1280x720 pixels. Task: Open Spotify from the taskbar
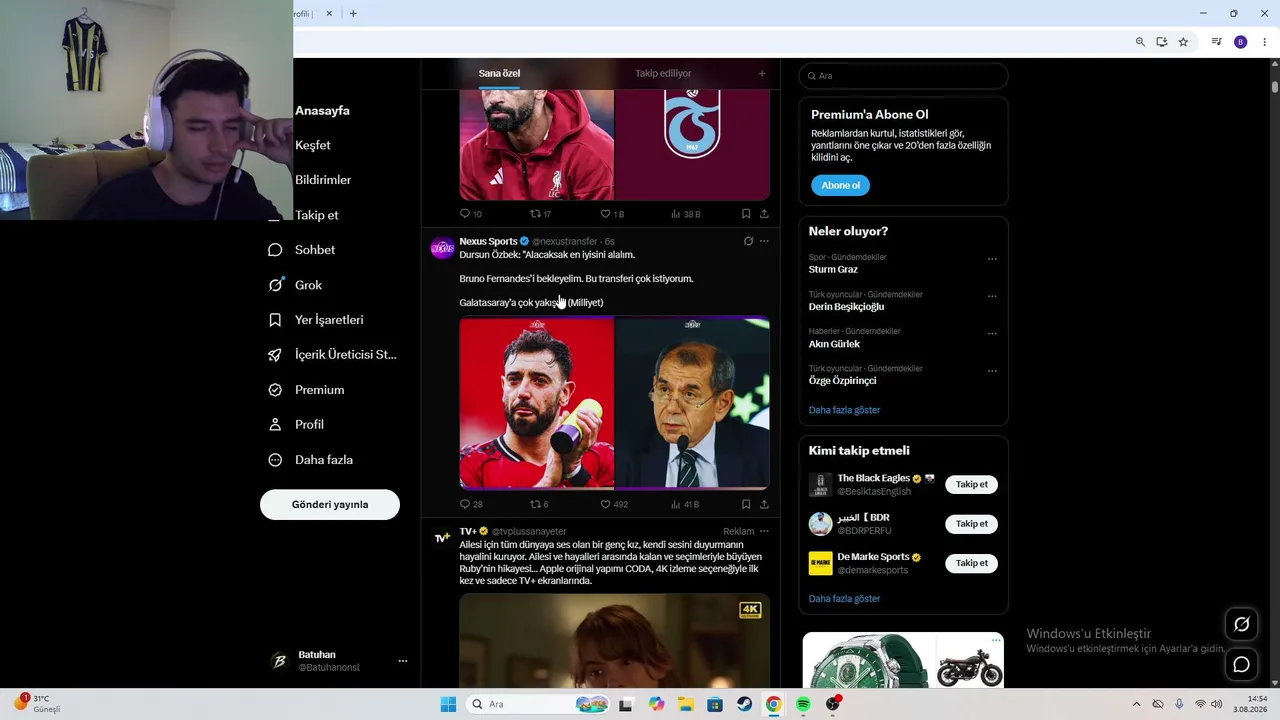803,704
